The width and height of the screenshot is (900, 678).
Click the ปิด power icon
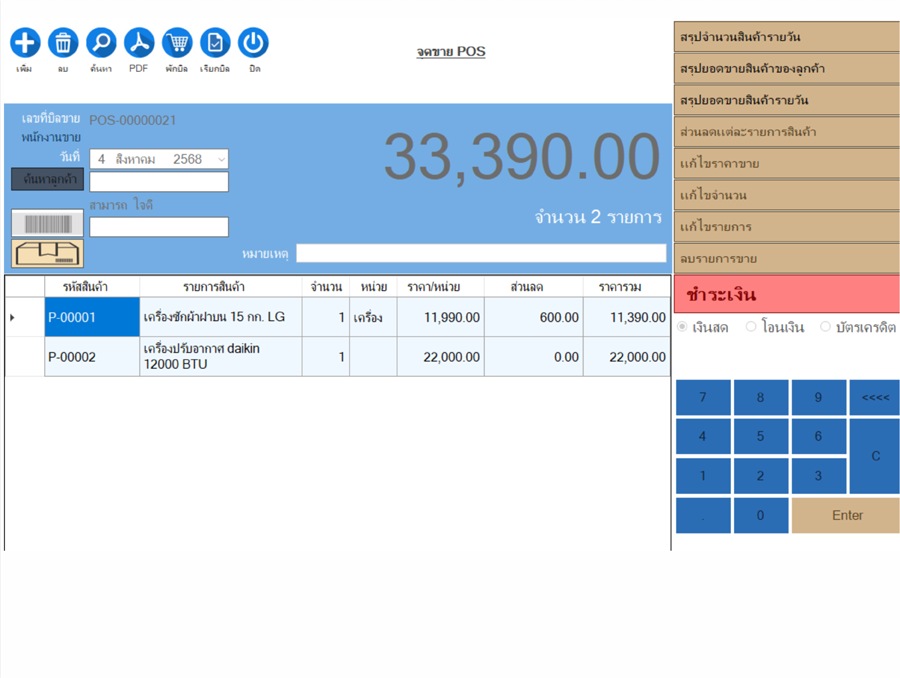(x=253, y=43)
